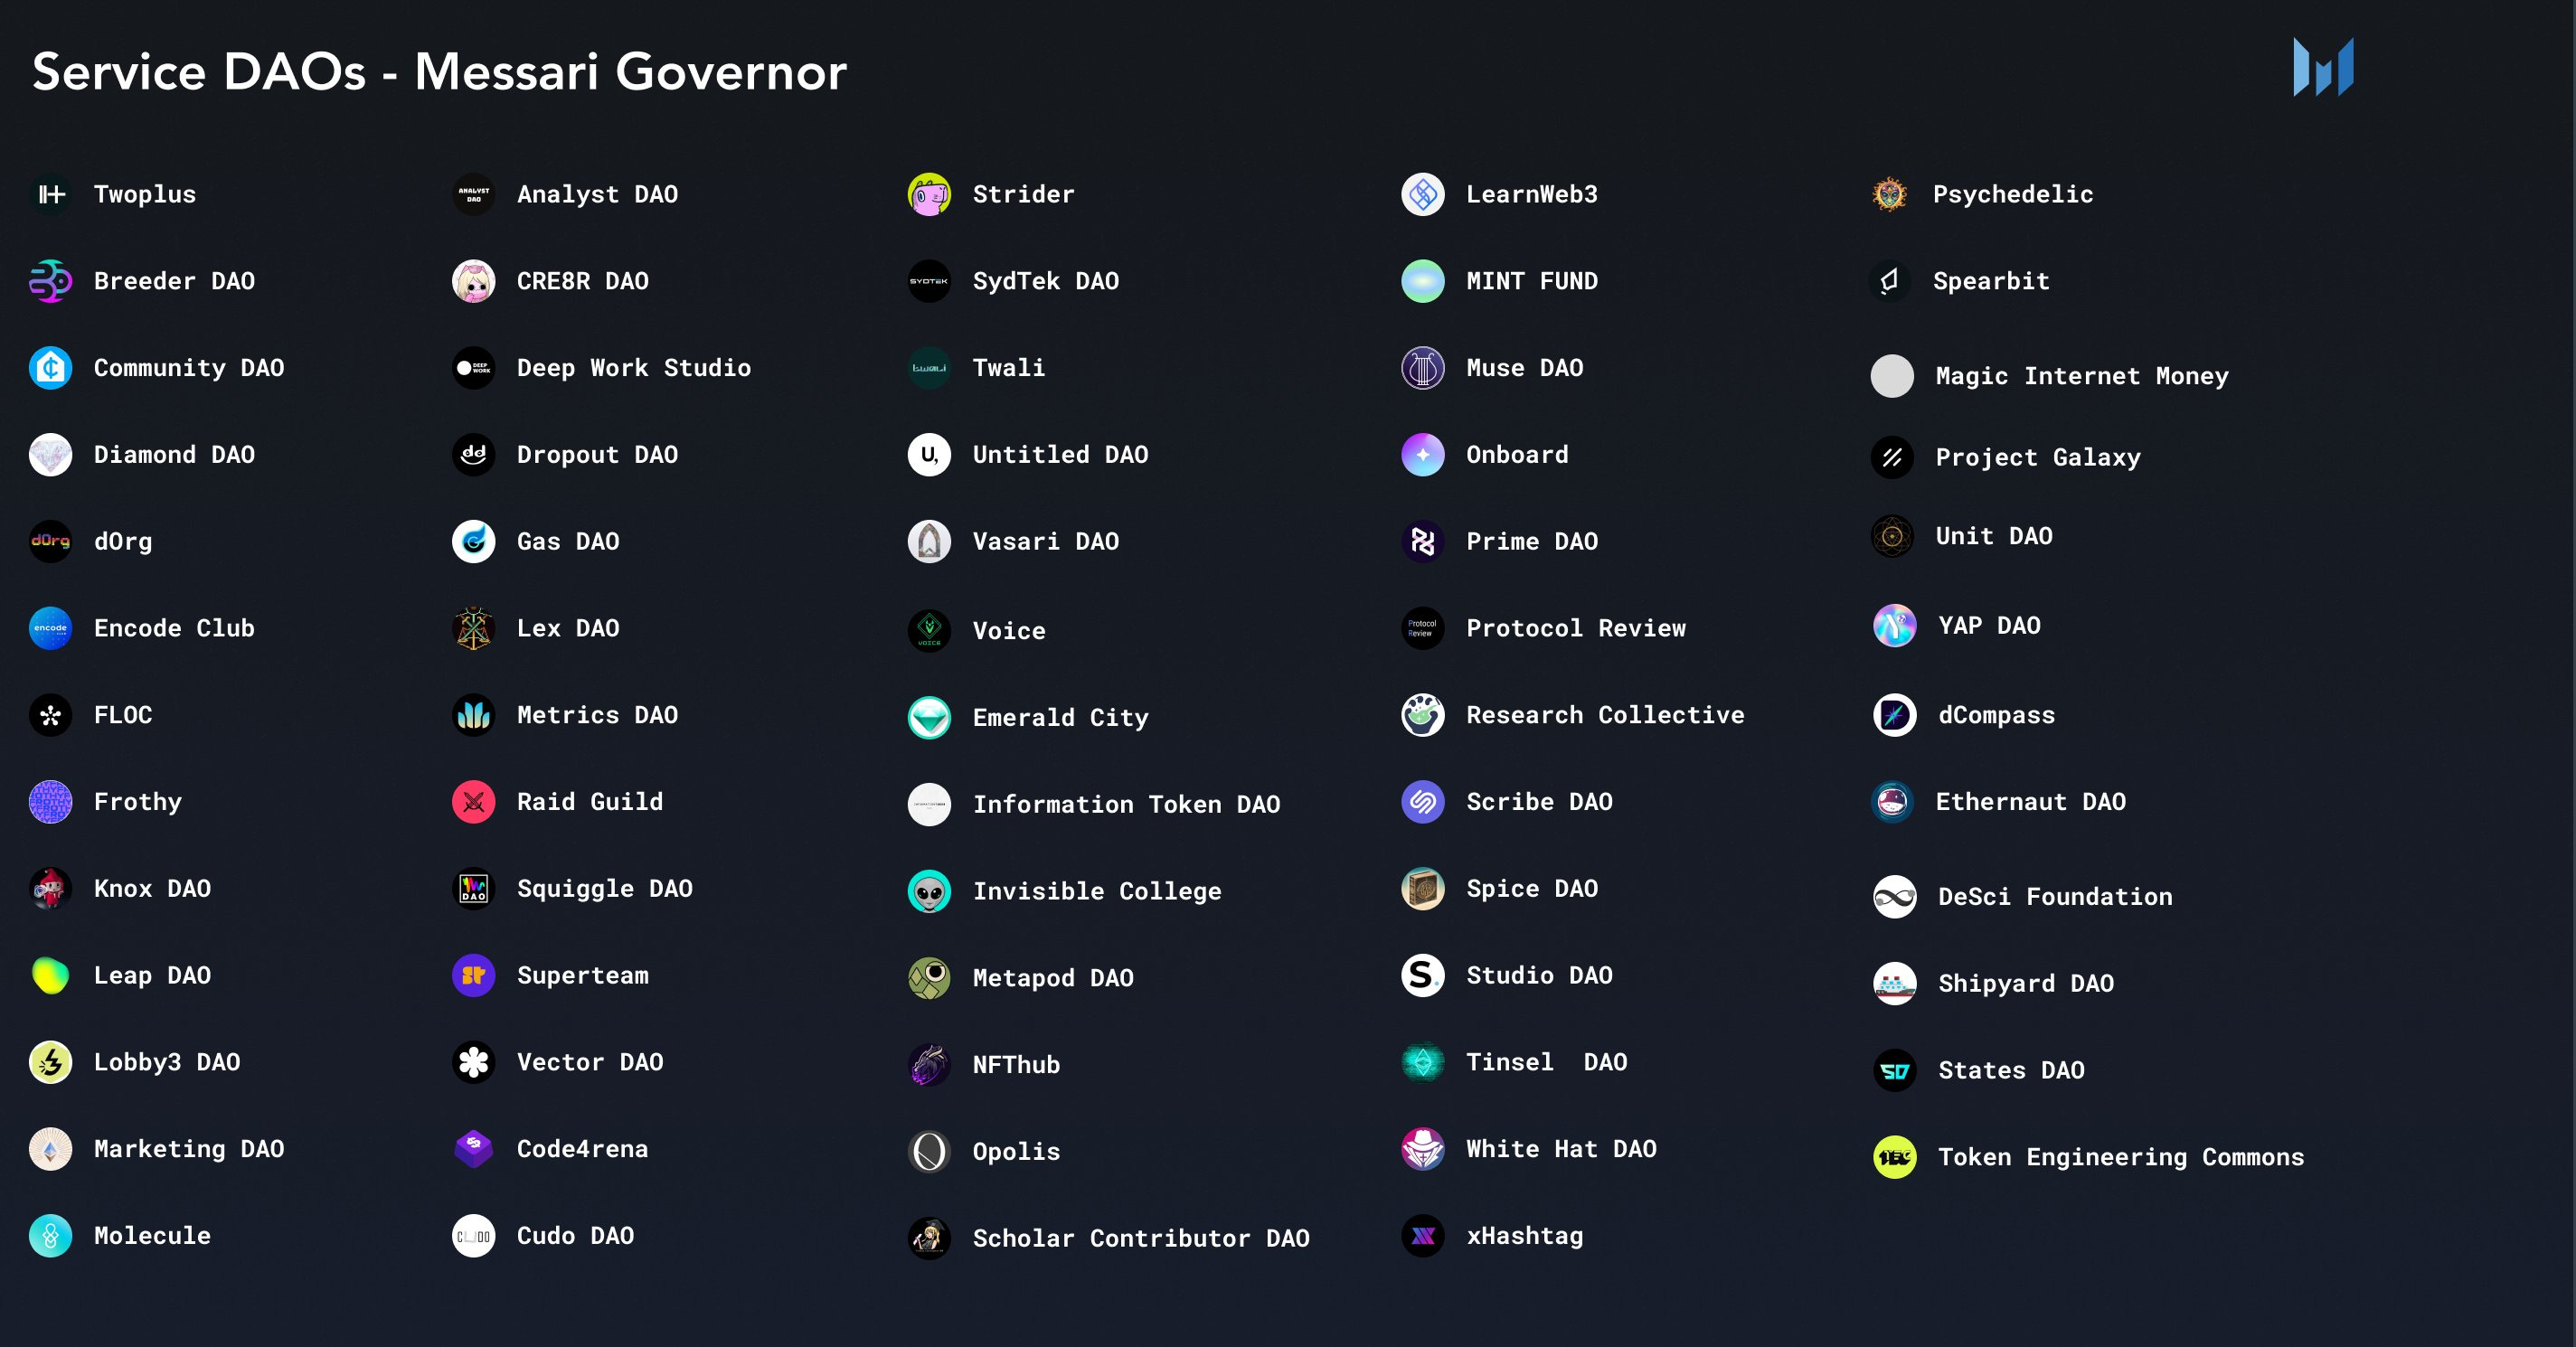Click the Lobby3 DAO lightning icon
This screenshot has height=1347, width=2576.
point(50,1062)
